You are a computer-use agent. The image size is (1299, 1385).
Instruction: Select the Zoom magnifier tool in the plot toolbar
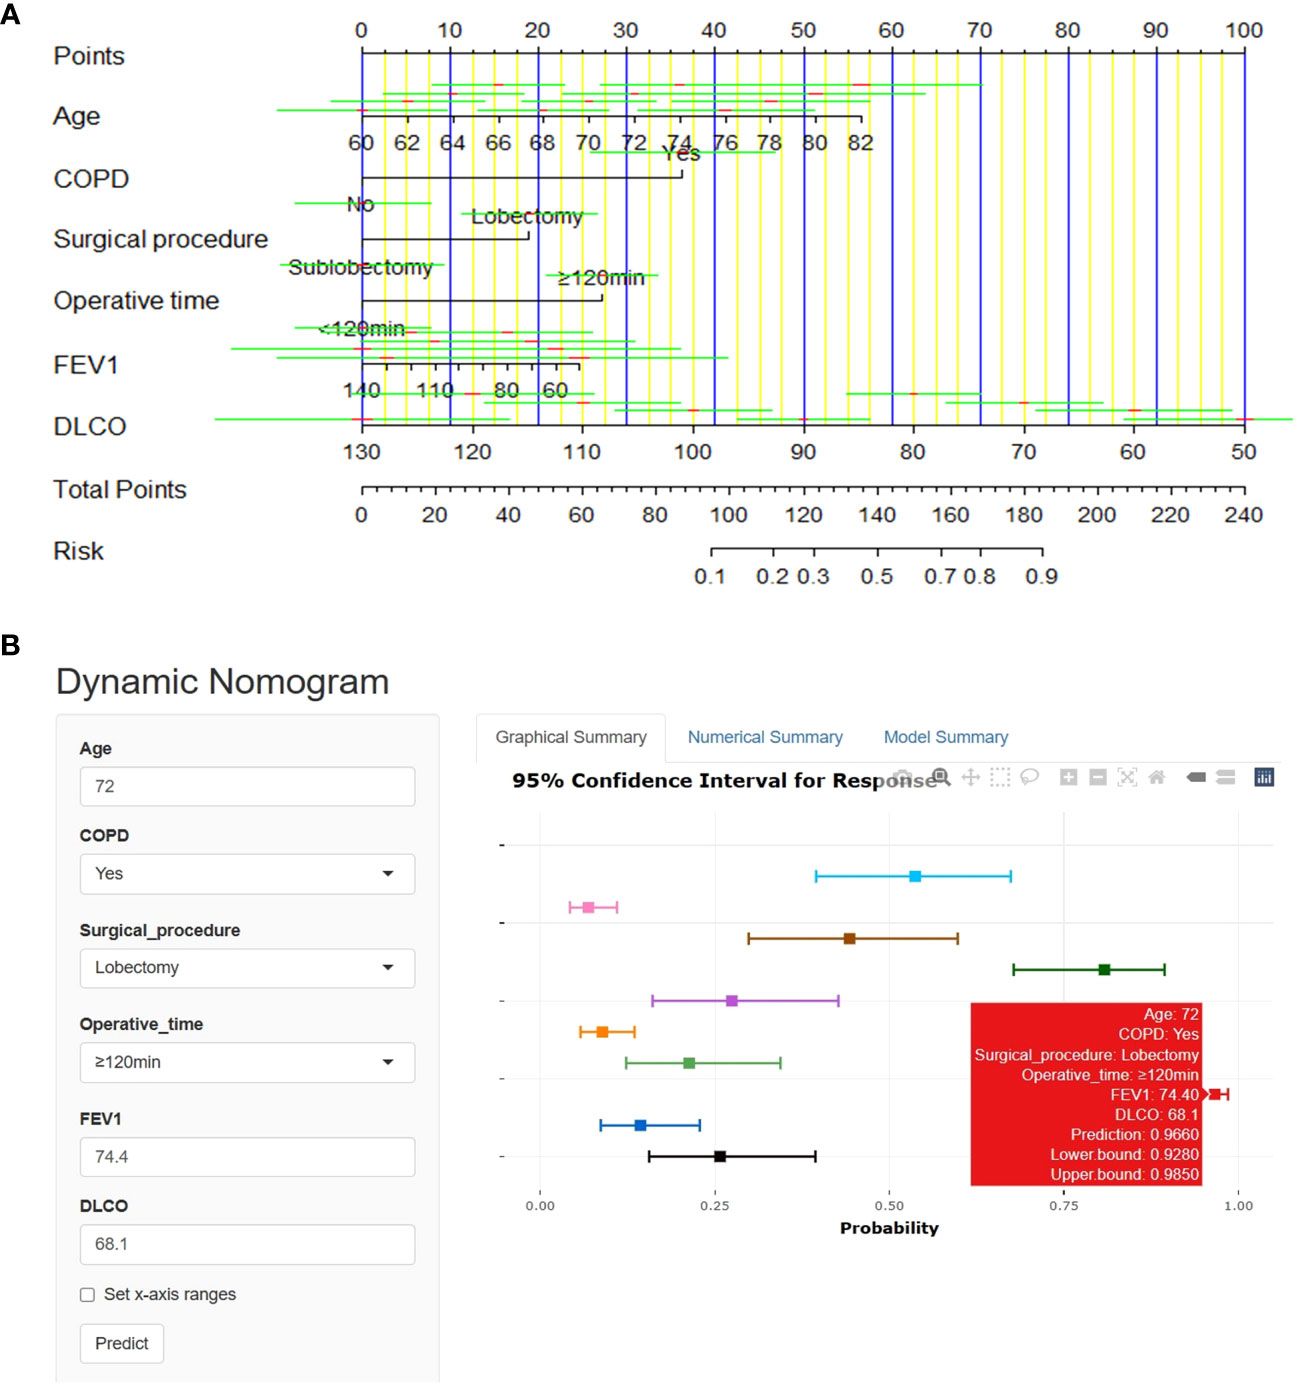(x=940, y=777)
